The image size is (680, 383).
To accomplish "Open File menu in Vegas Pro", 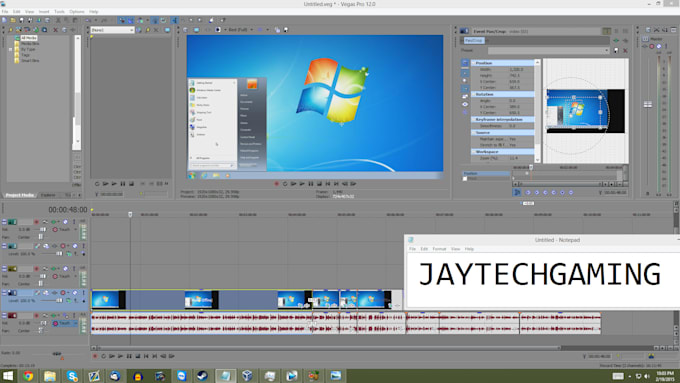I will pos(5,12).
